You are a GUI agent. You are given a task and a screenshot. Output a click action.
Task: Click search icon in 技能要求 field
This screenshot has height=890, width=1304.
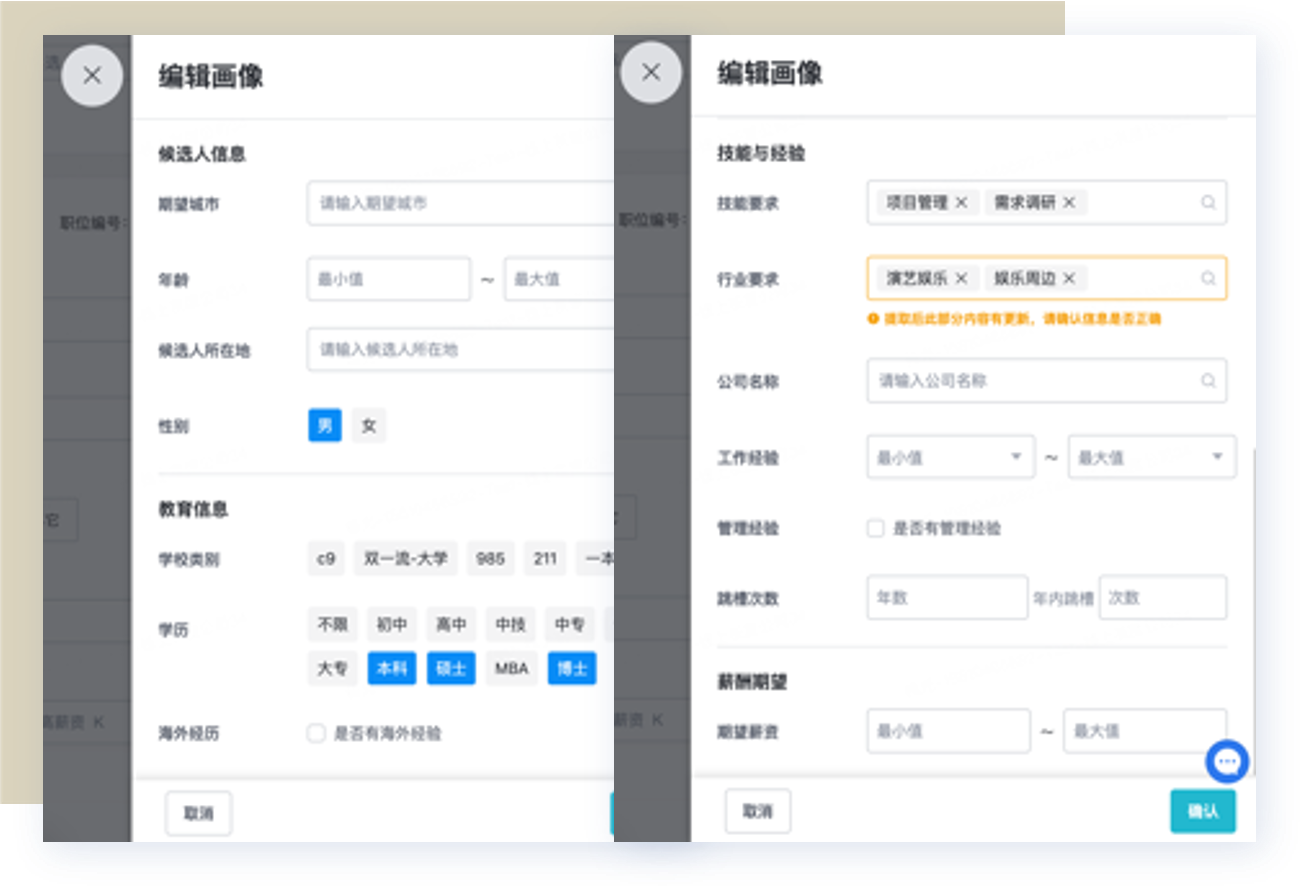point(1208,203)
